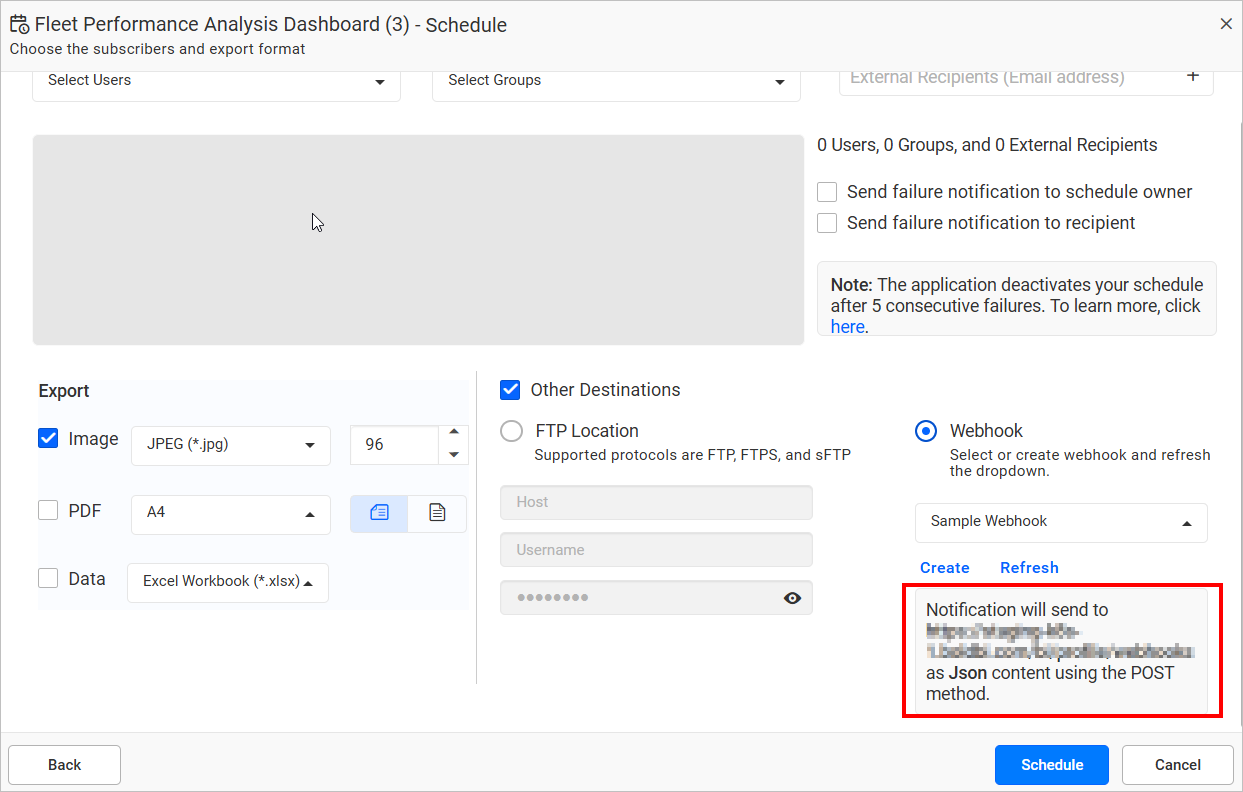
Task: Reveal the FTP password with the eye icon
Action: coord(792,598)
